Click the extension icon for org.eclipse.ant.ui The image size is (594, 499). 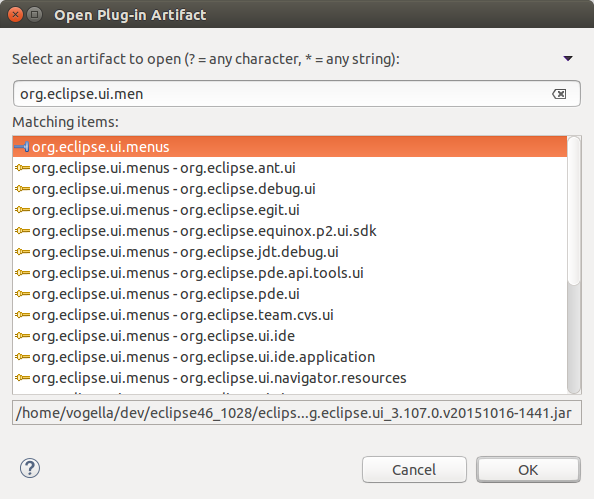coord(22,167)
